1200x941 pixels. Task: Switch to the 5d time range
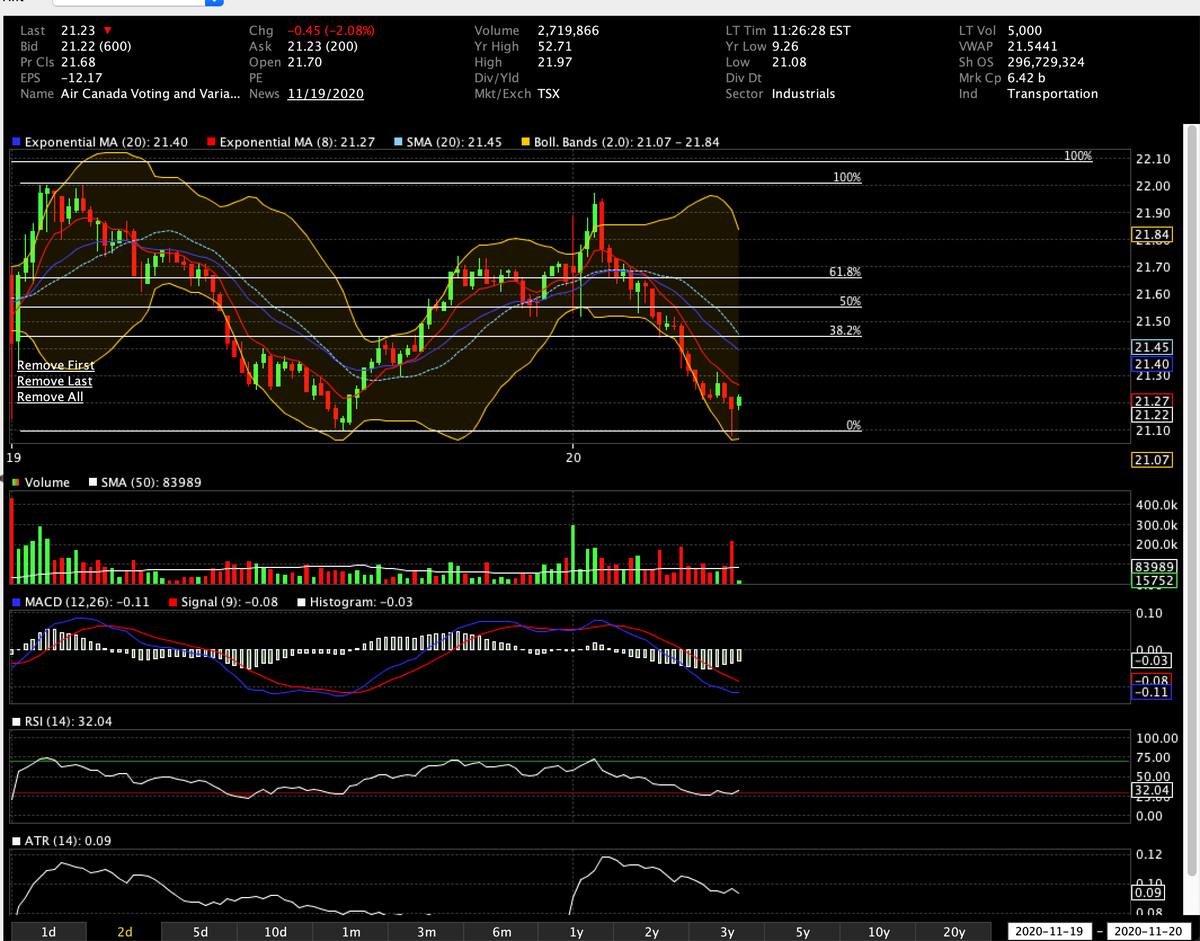[x=199, y=932]
